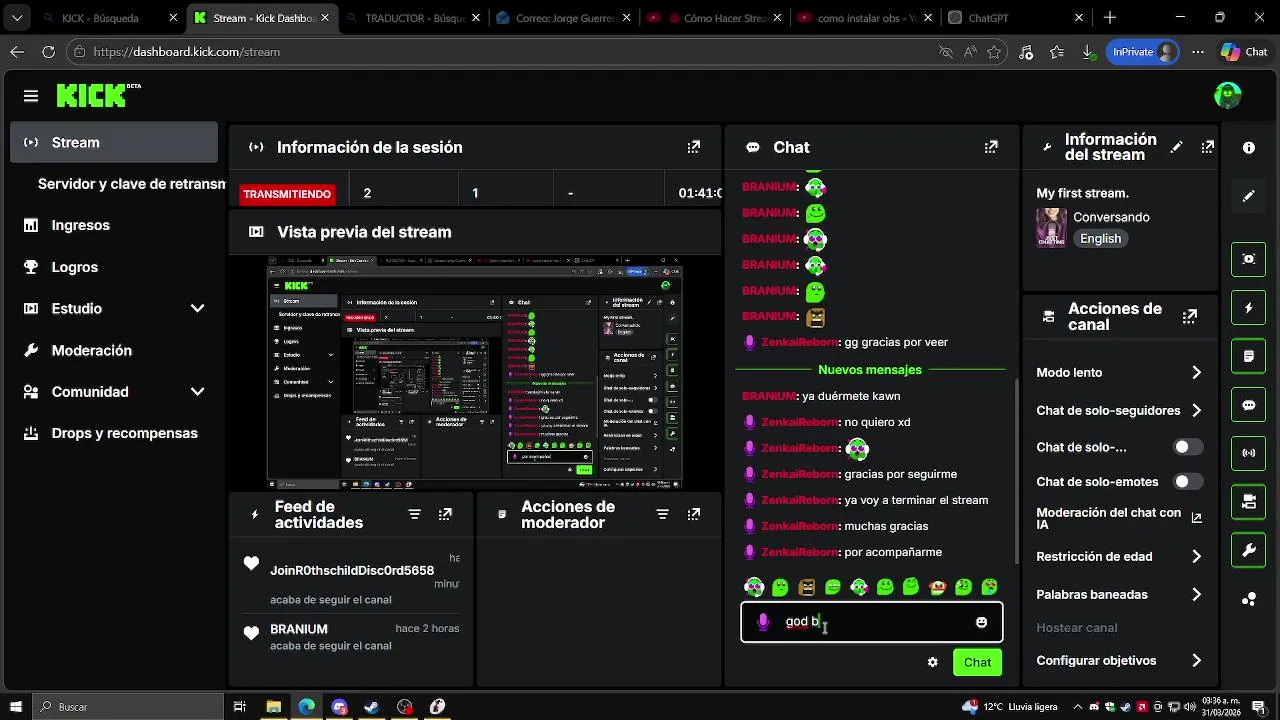
Task: Pop out the Información del stream panel
Action: [1208, 147]
